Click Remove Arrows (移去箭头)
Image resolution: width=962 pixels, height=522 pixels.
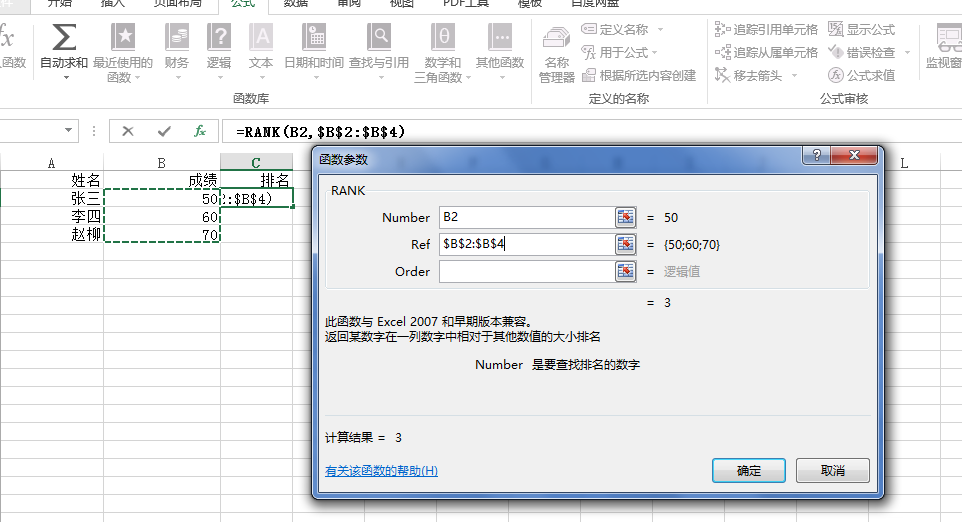click(x=749, y=75)
